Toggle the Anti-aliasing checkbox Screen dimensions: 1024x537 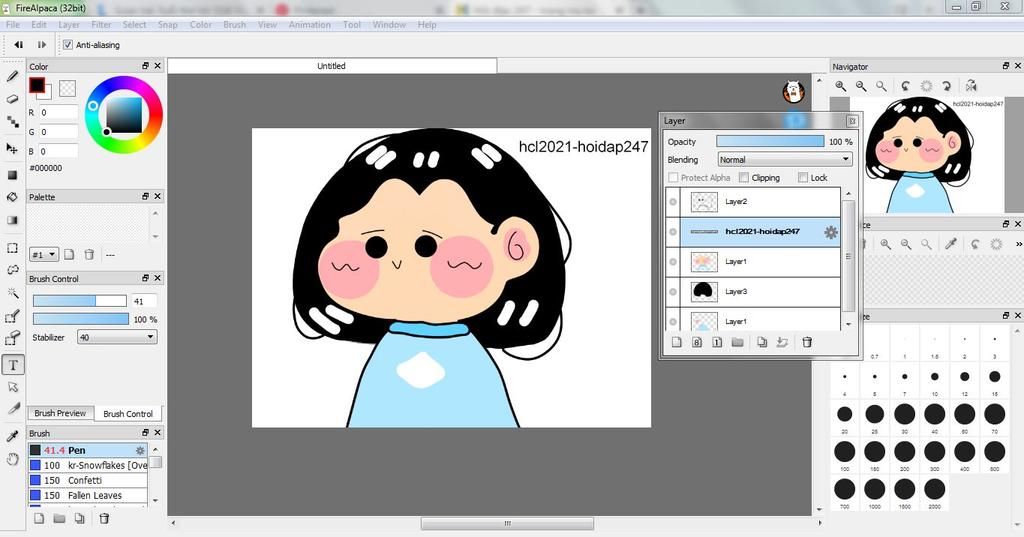click(68, 45)
